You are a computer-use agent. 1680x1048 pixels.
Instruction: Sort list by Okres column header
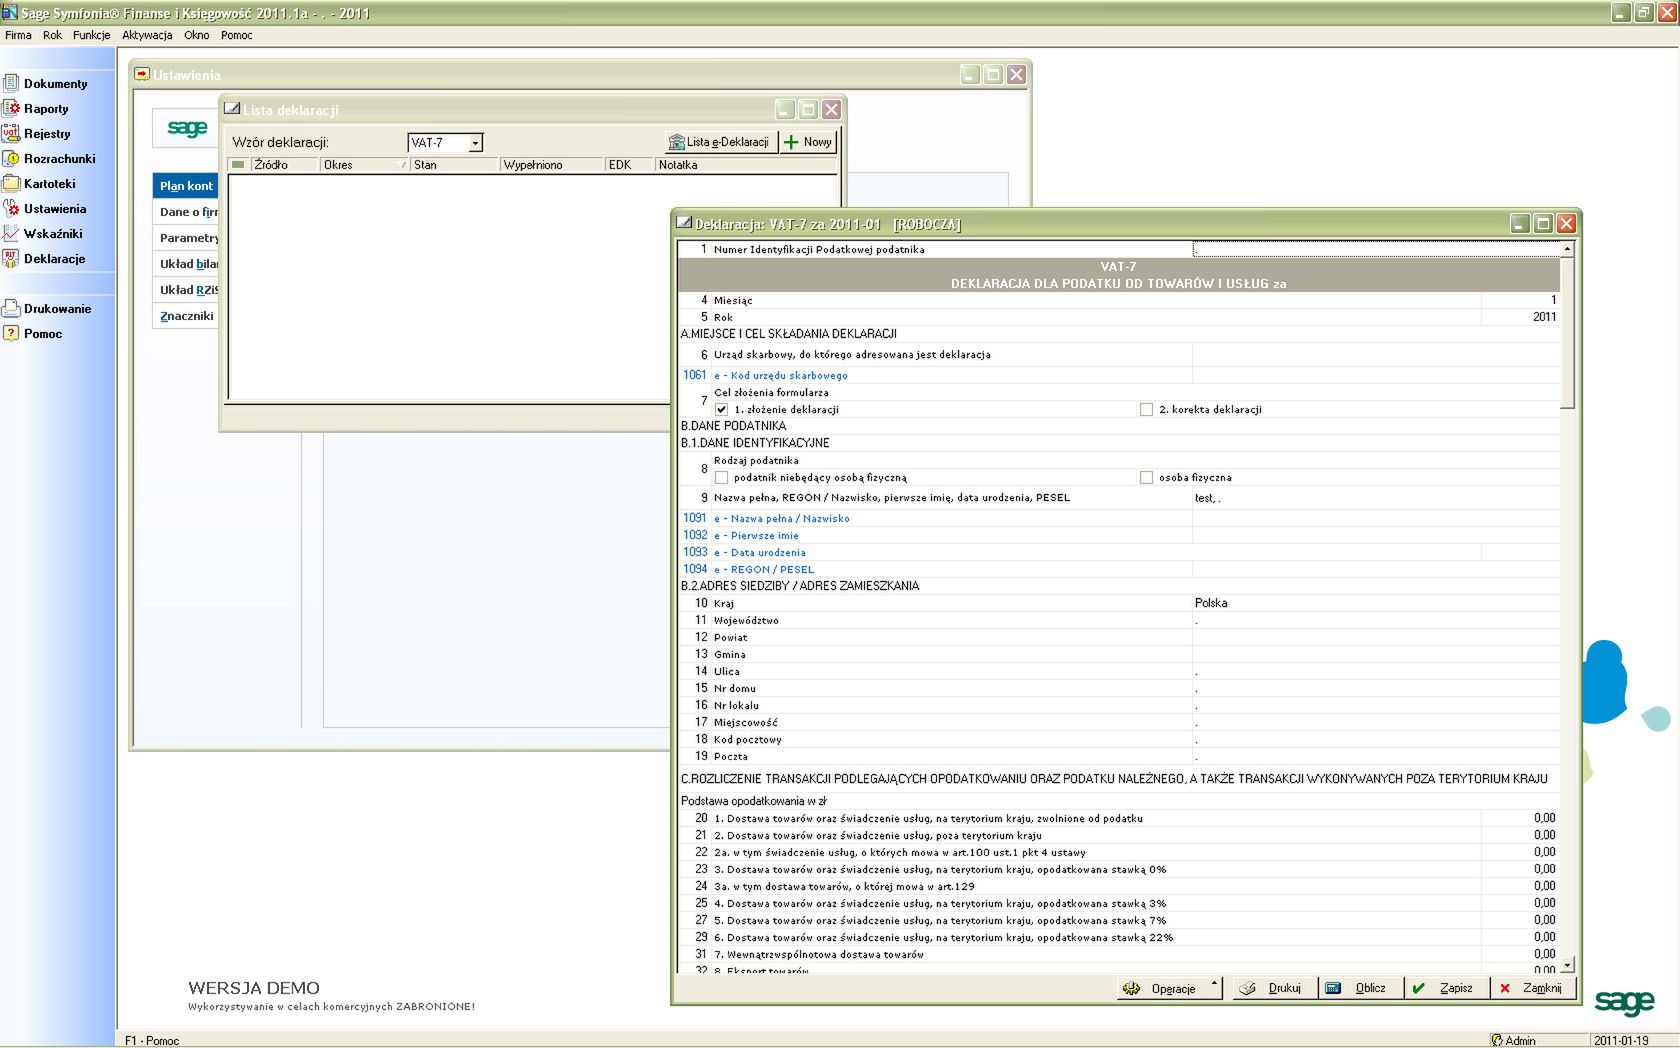tap(364, 165)
